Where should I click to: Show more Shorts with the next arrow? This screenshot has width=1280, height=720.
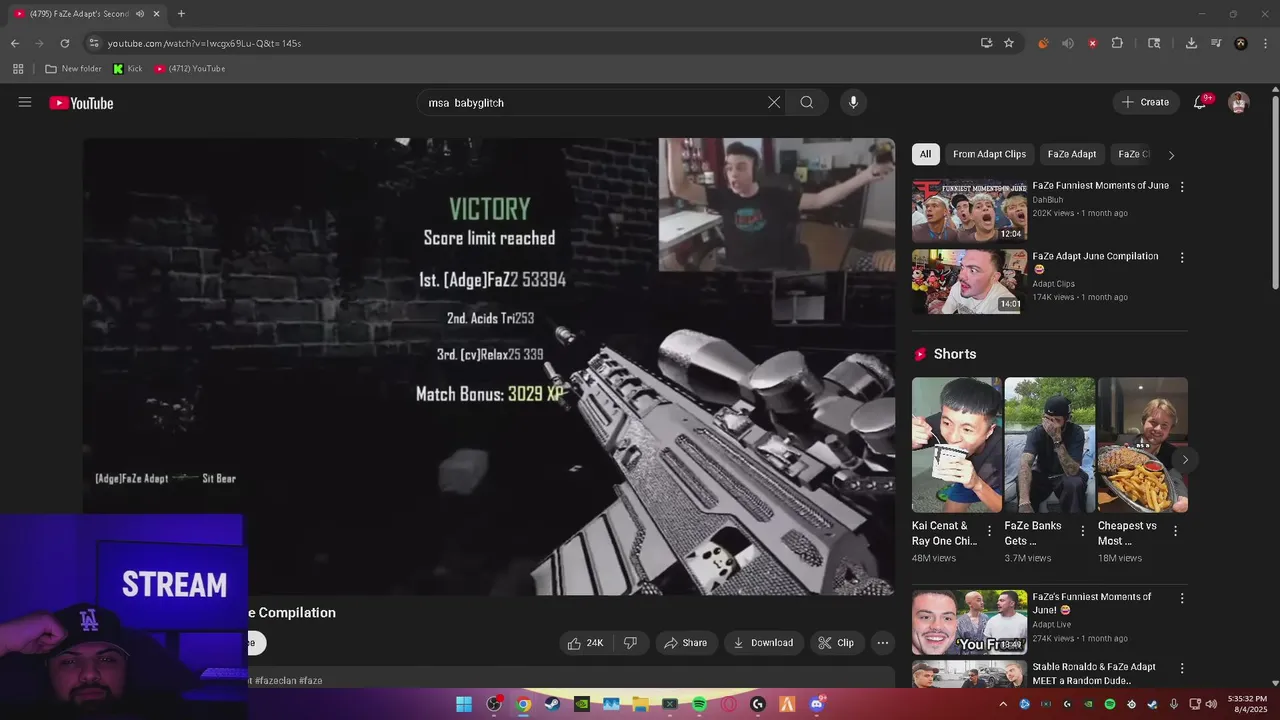pos(1185,460)
